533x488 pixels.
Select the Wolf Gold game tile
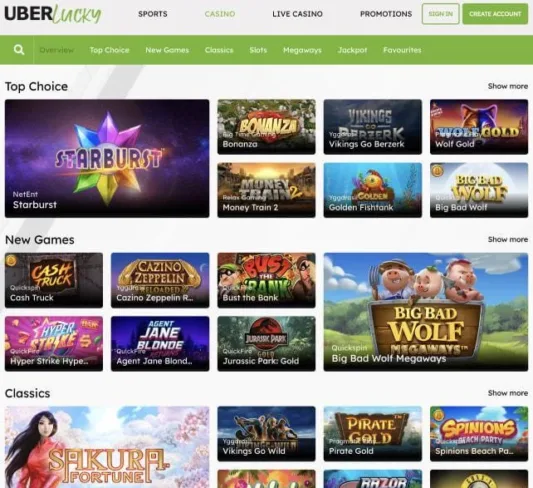[479, 127]
